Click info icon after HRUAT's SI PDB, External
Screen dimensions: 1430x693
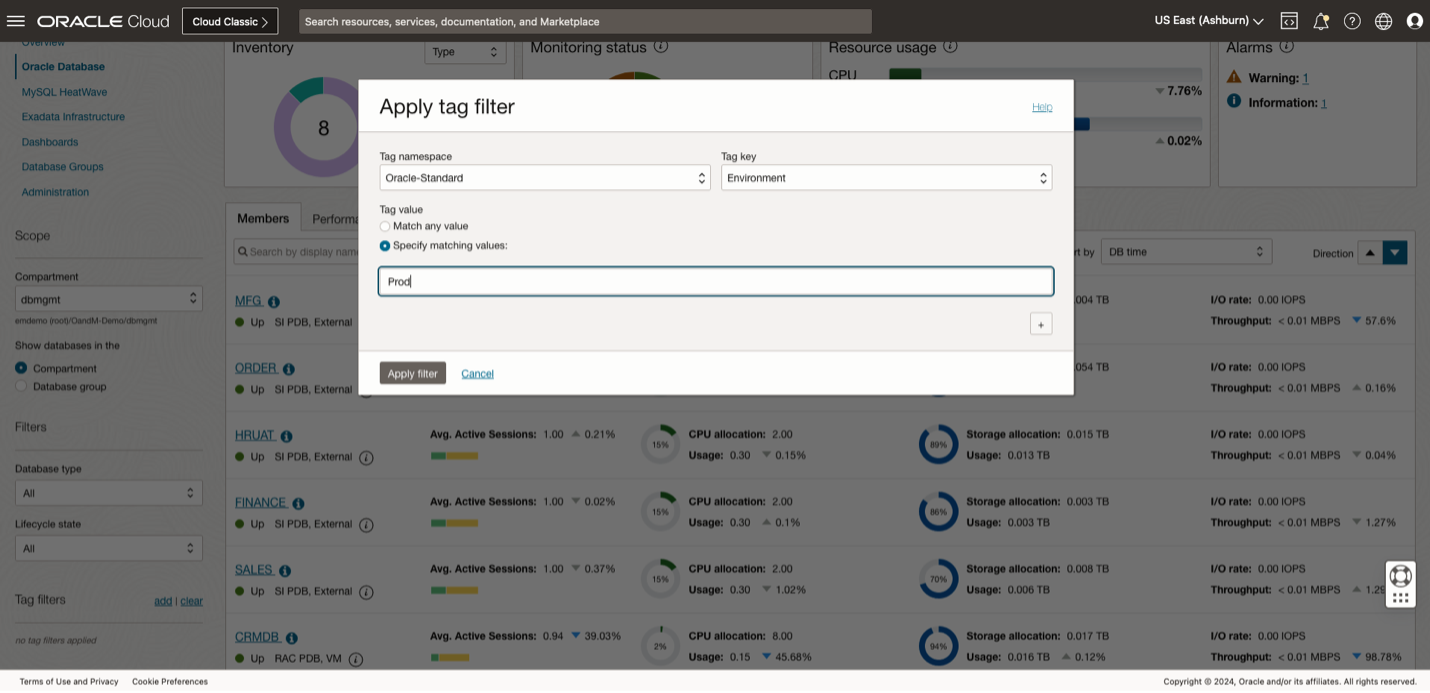366,457
